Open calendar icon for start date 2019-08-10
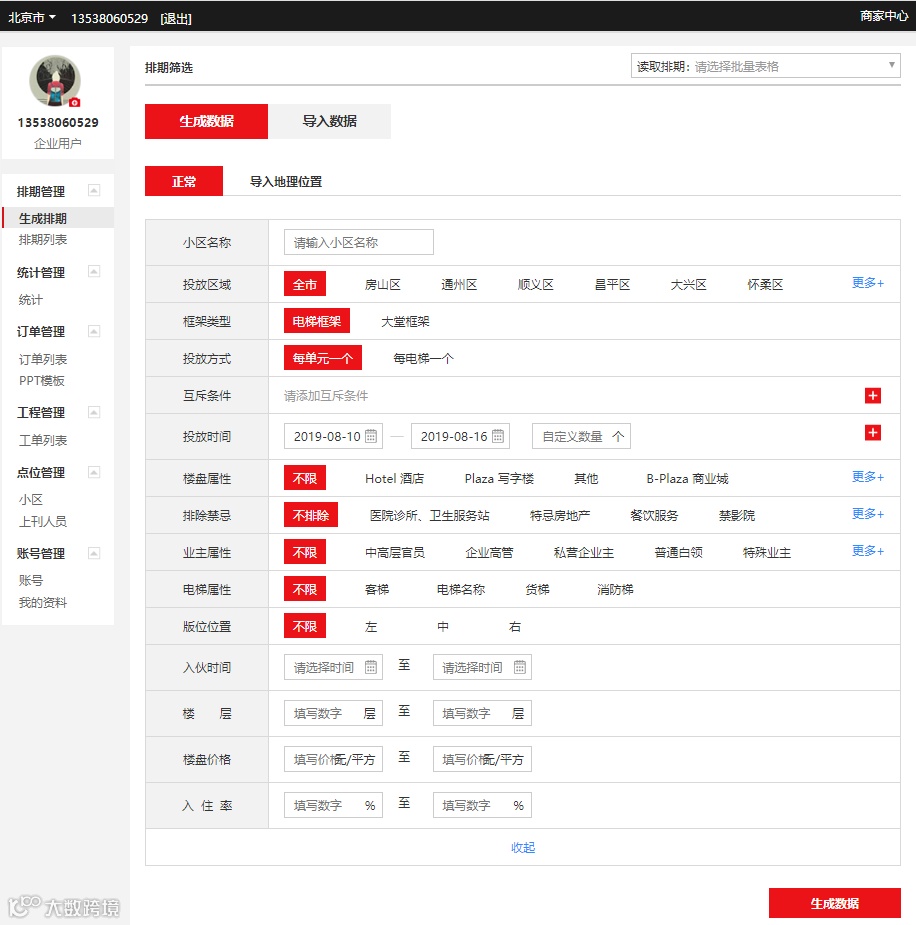Screen dimensions: 916x925 pyautogui.click(x=371, y=436)
